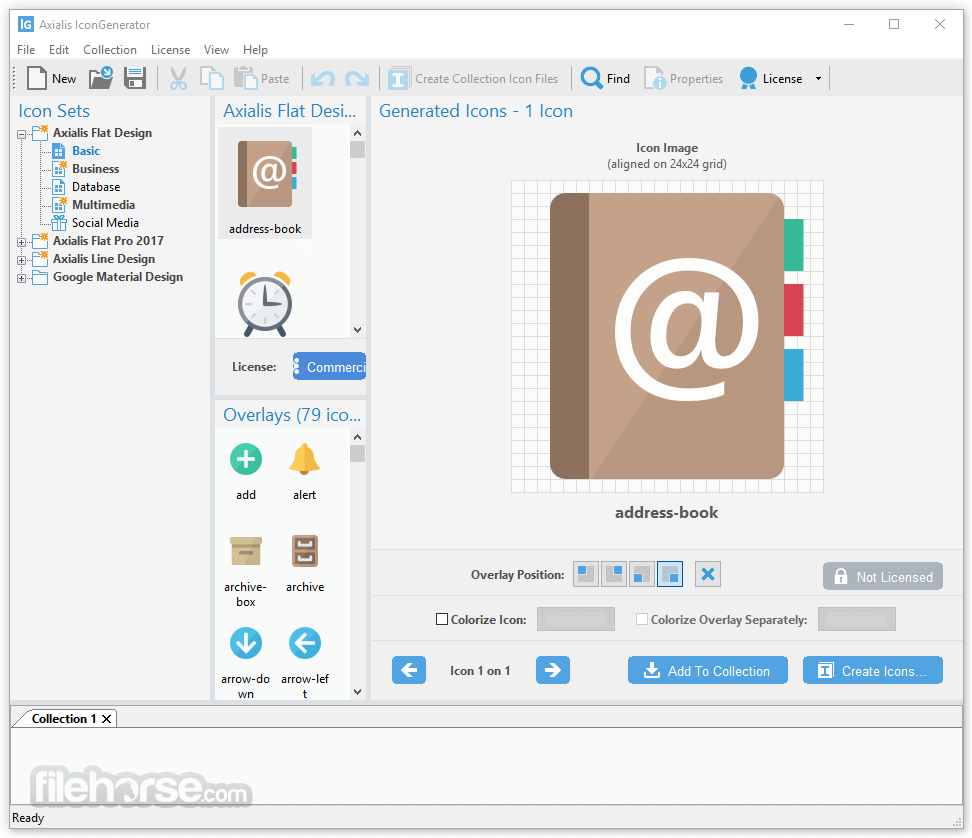972x838 pixels.
Task: Expand the Axialis Flat Pro 2017 set
Action: tap(22, 240)
